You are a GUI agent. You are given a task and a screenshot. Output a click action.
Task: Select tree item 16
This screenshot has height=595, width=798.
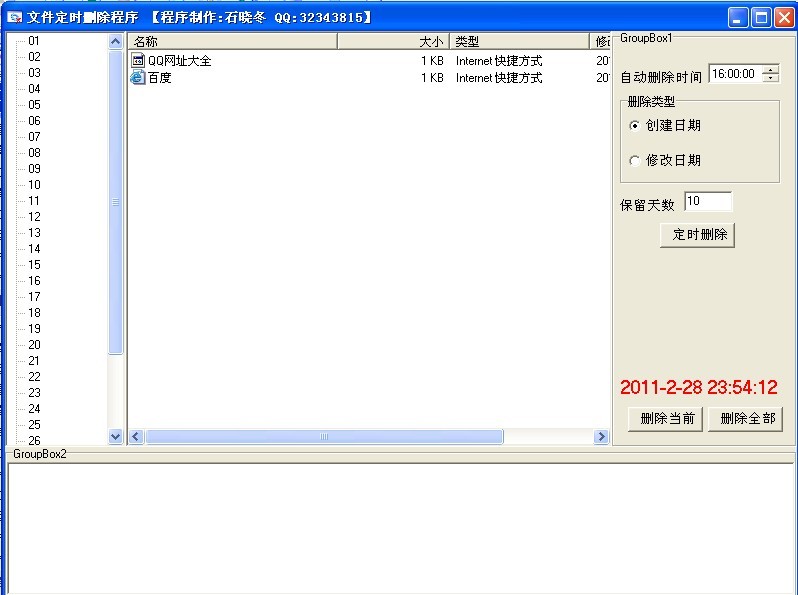point(34,280)
